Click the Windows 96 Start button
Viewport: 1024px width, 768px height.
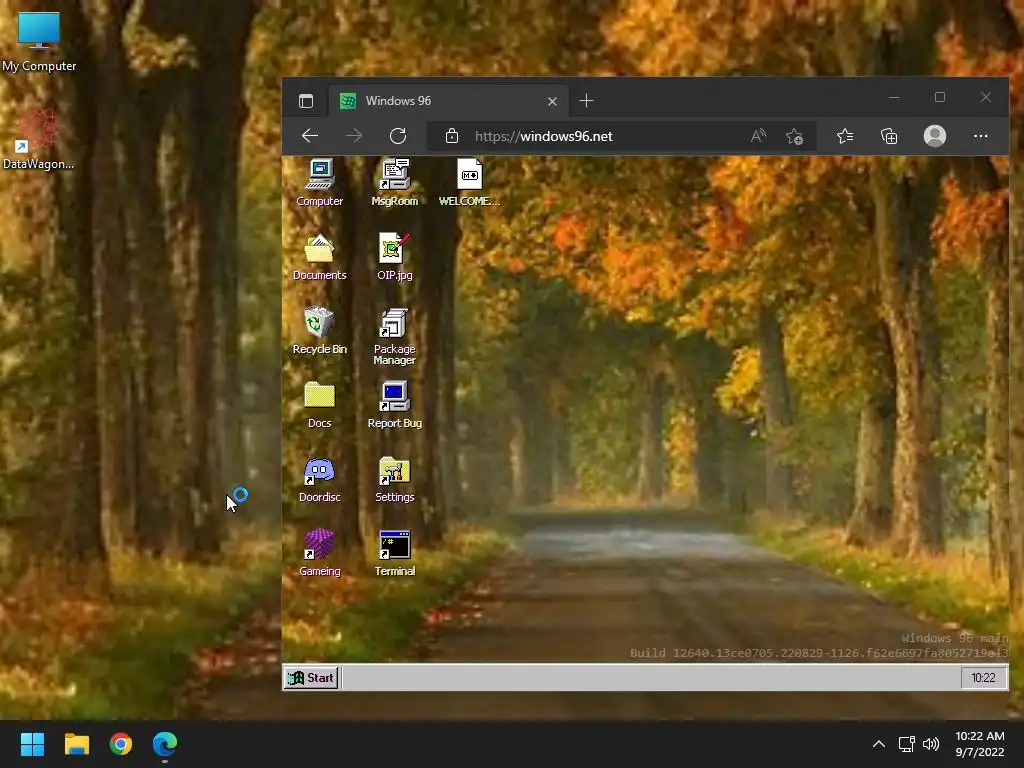(x=312, y=678)
